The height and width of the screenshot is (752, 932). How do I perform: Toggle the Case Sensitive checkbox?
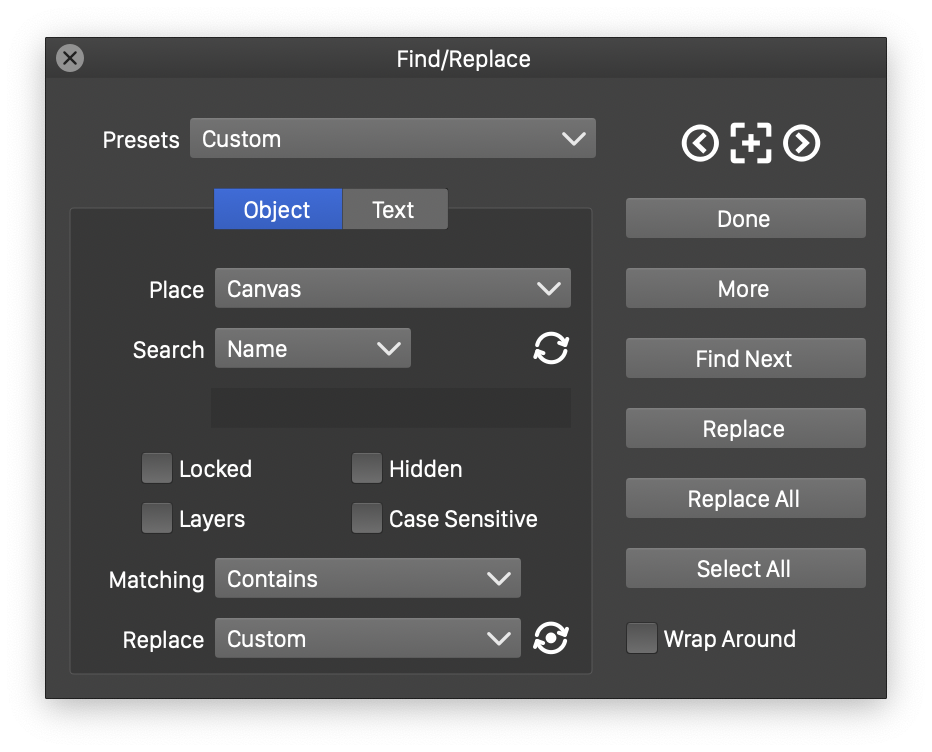(x=367, y=518)
